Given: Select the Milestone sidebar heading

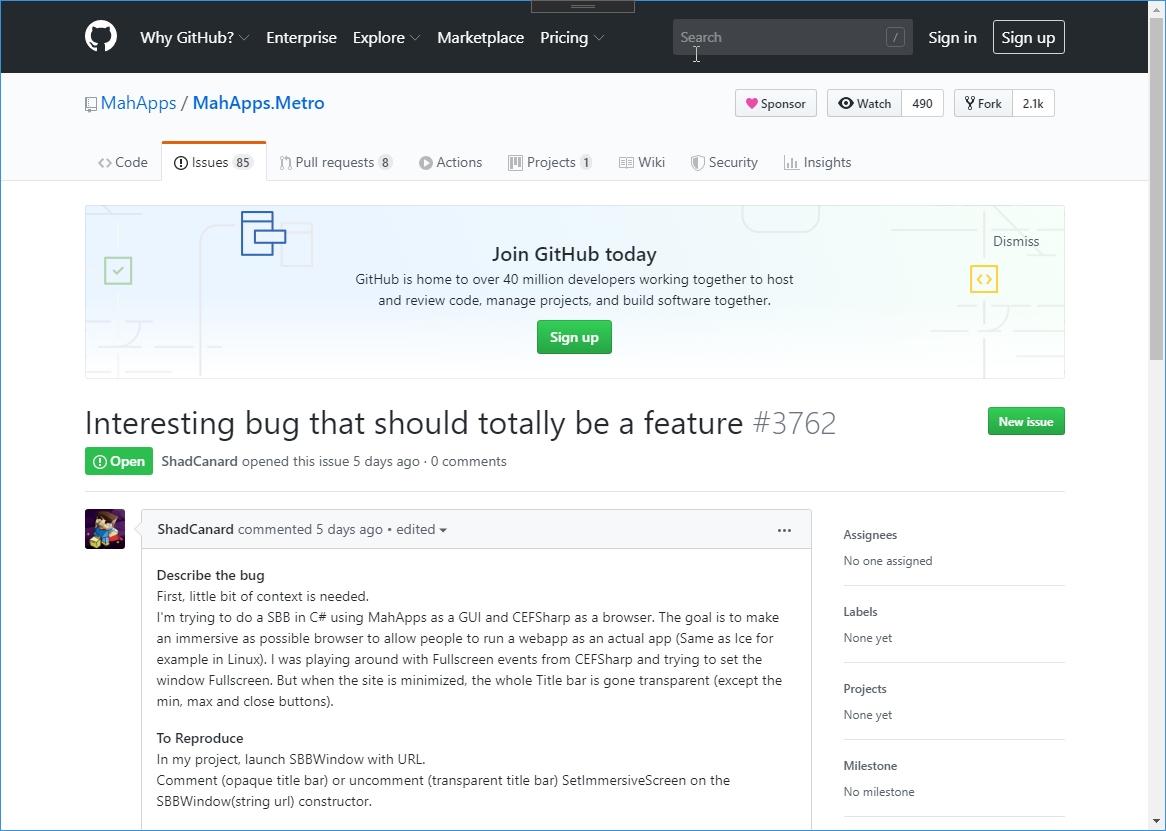Looking at the screenshot, I should click(x=870, y=766).
